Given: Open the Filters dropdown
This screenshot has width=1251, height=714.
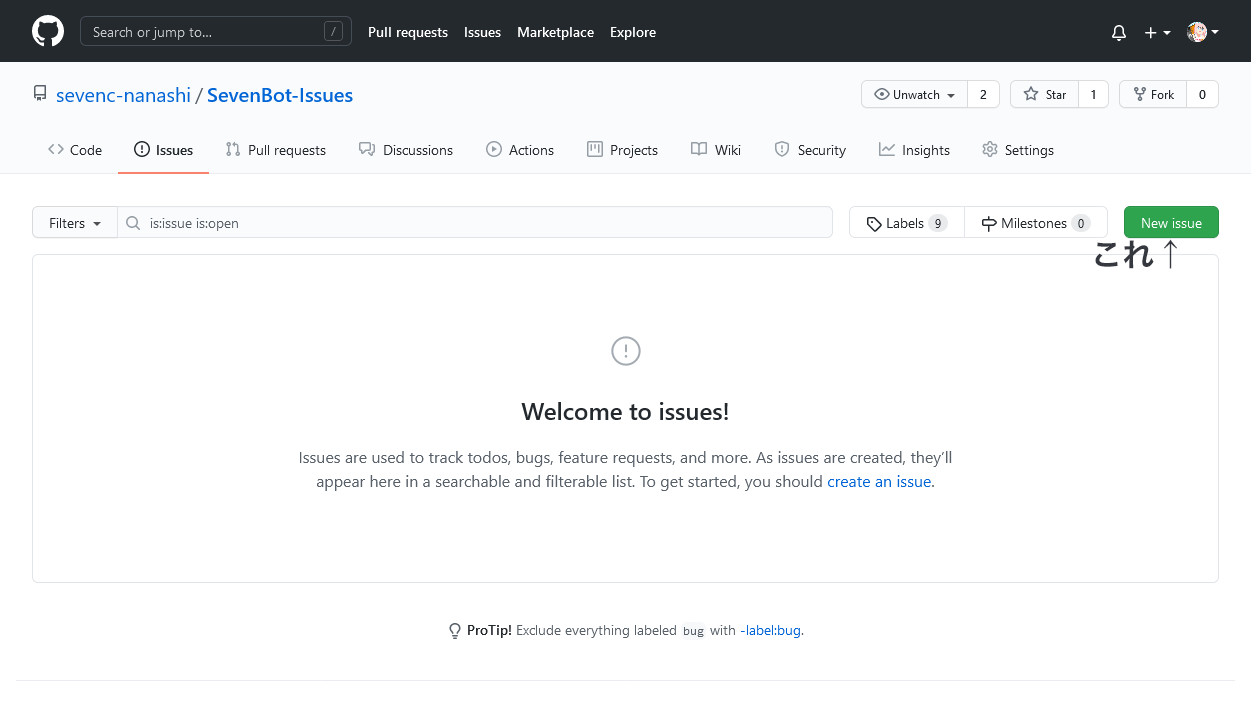Looking at the screenshot, I should [x=74, y=222].
